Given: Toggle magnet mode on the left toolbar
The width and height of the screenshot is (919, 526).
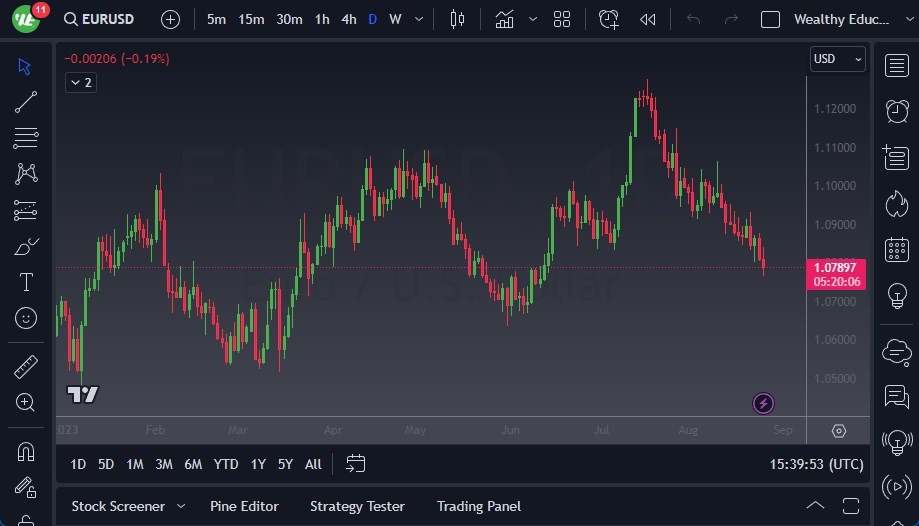Looking at the screenshot, I should 26,451.
